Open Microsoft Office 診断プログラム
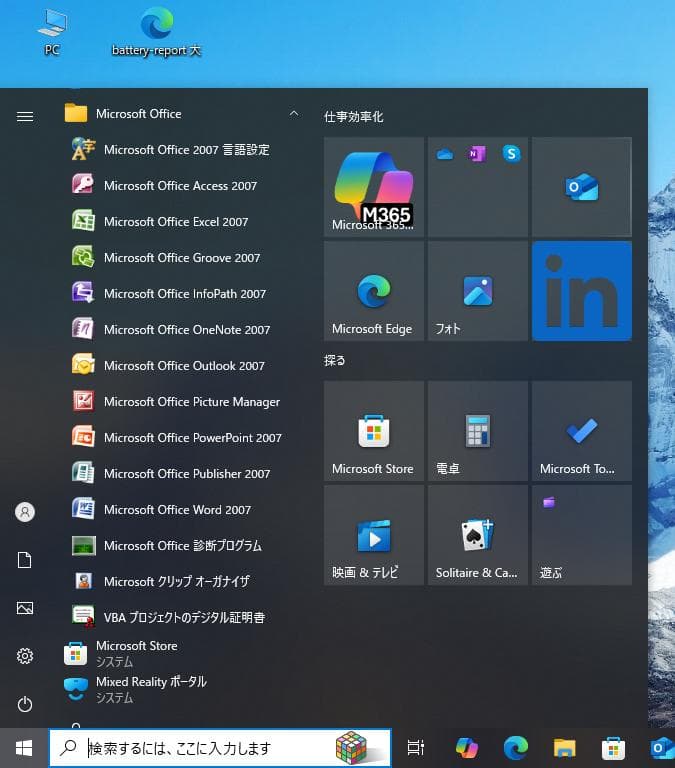675x768 pixels. tap(181, 546)
